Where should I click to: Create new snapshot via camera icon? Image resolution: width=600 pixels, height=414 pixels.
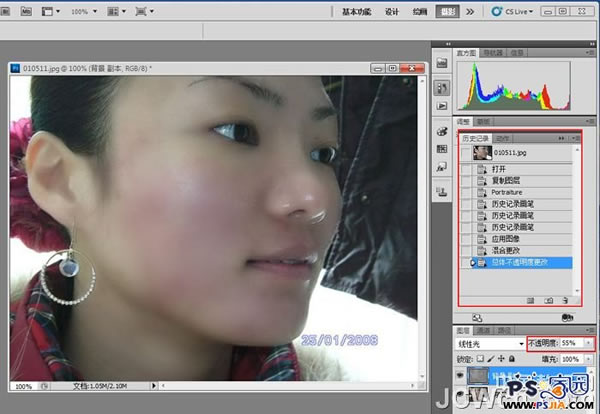[548, 299]
